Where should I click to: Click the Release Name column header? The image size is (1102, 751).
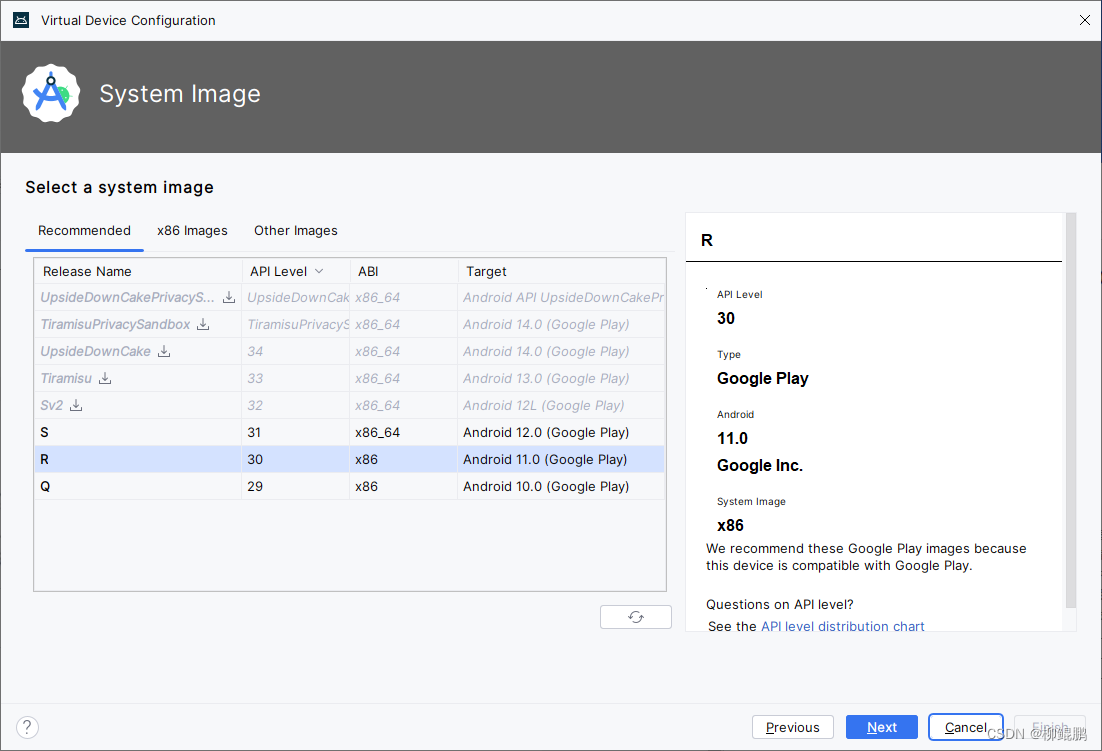click(87, 271)
